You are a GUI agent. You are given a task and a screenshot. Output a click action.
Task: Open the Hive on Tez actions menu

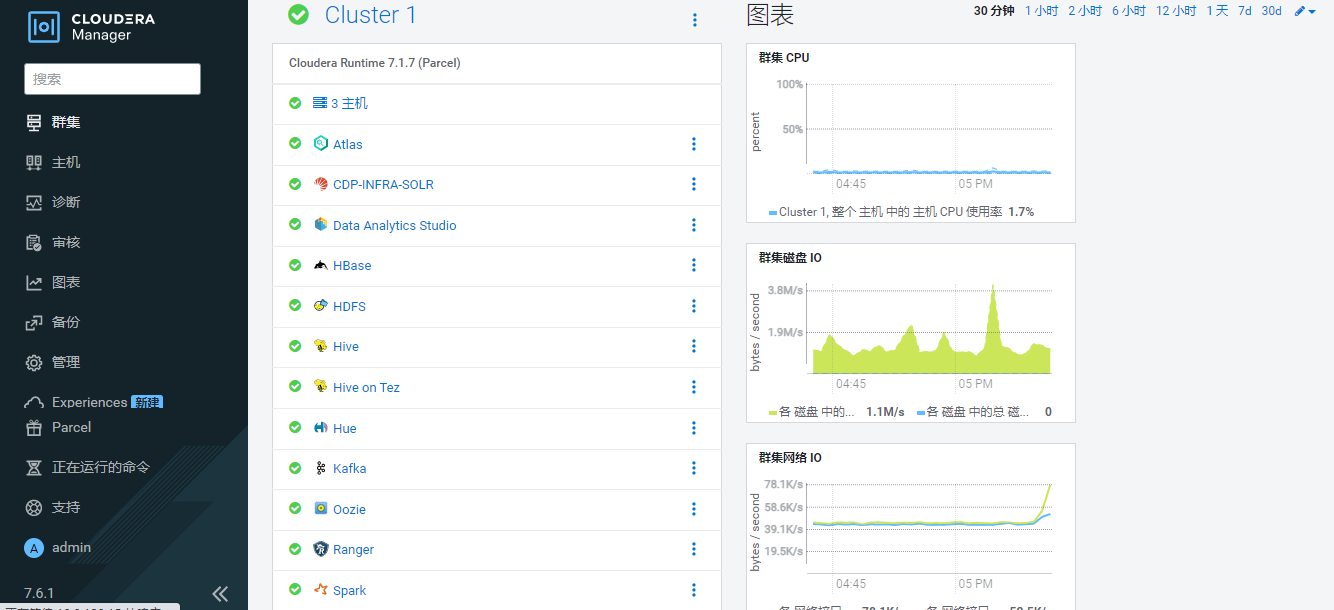click(694, 387)
